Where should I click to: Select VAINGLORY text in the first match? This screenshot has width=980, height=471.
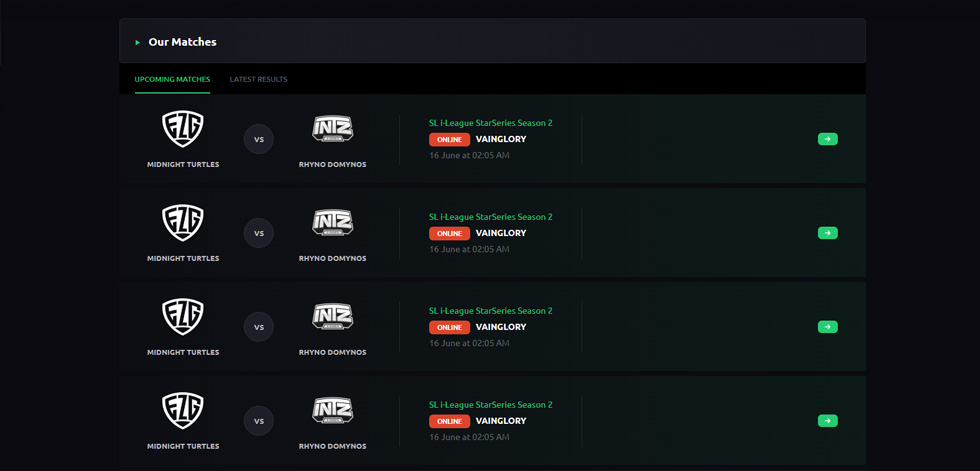(501, 139)
